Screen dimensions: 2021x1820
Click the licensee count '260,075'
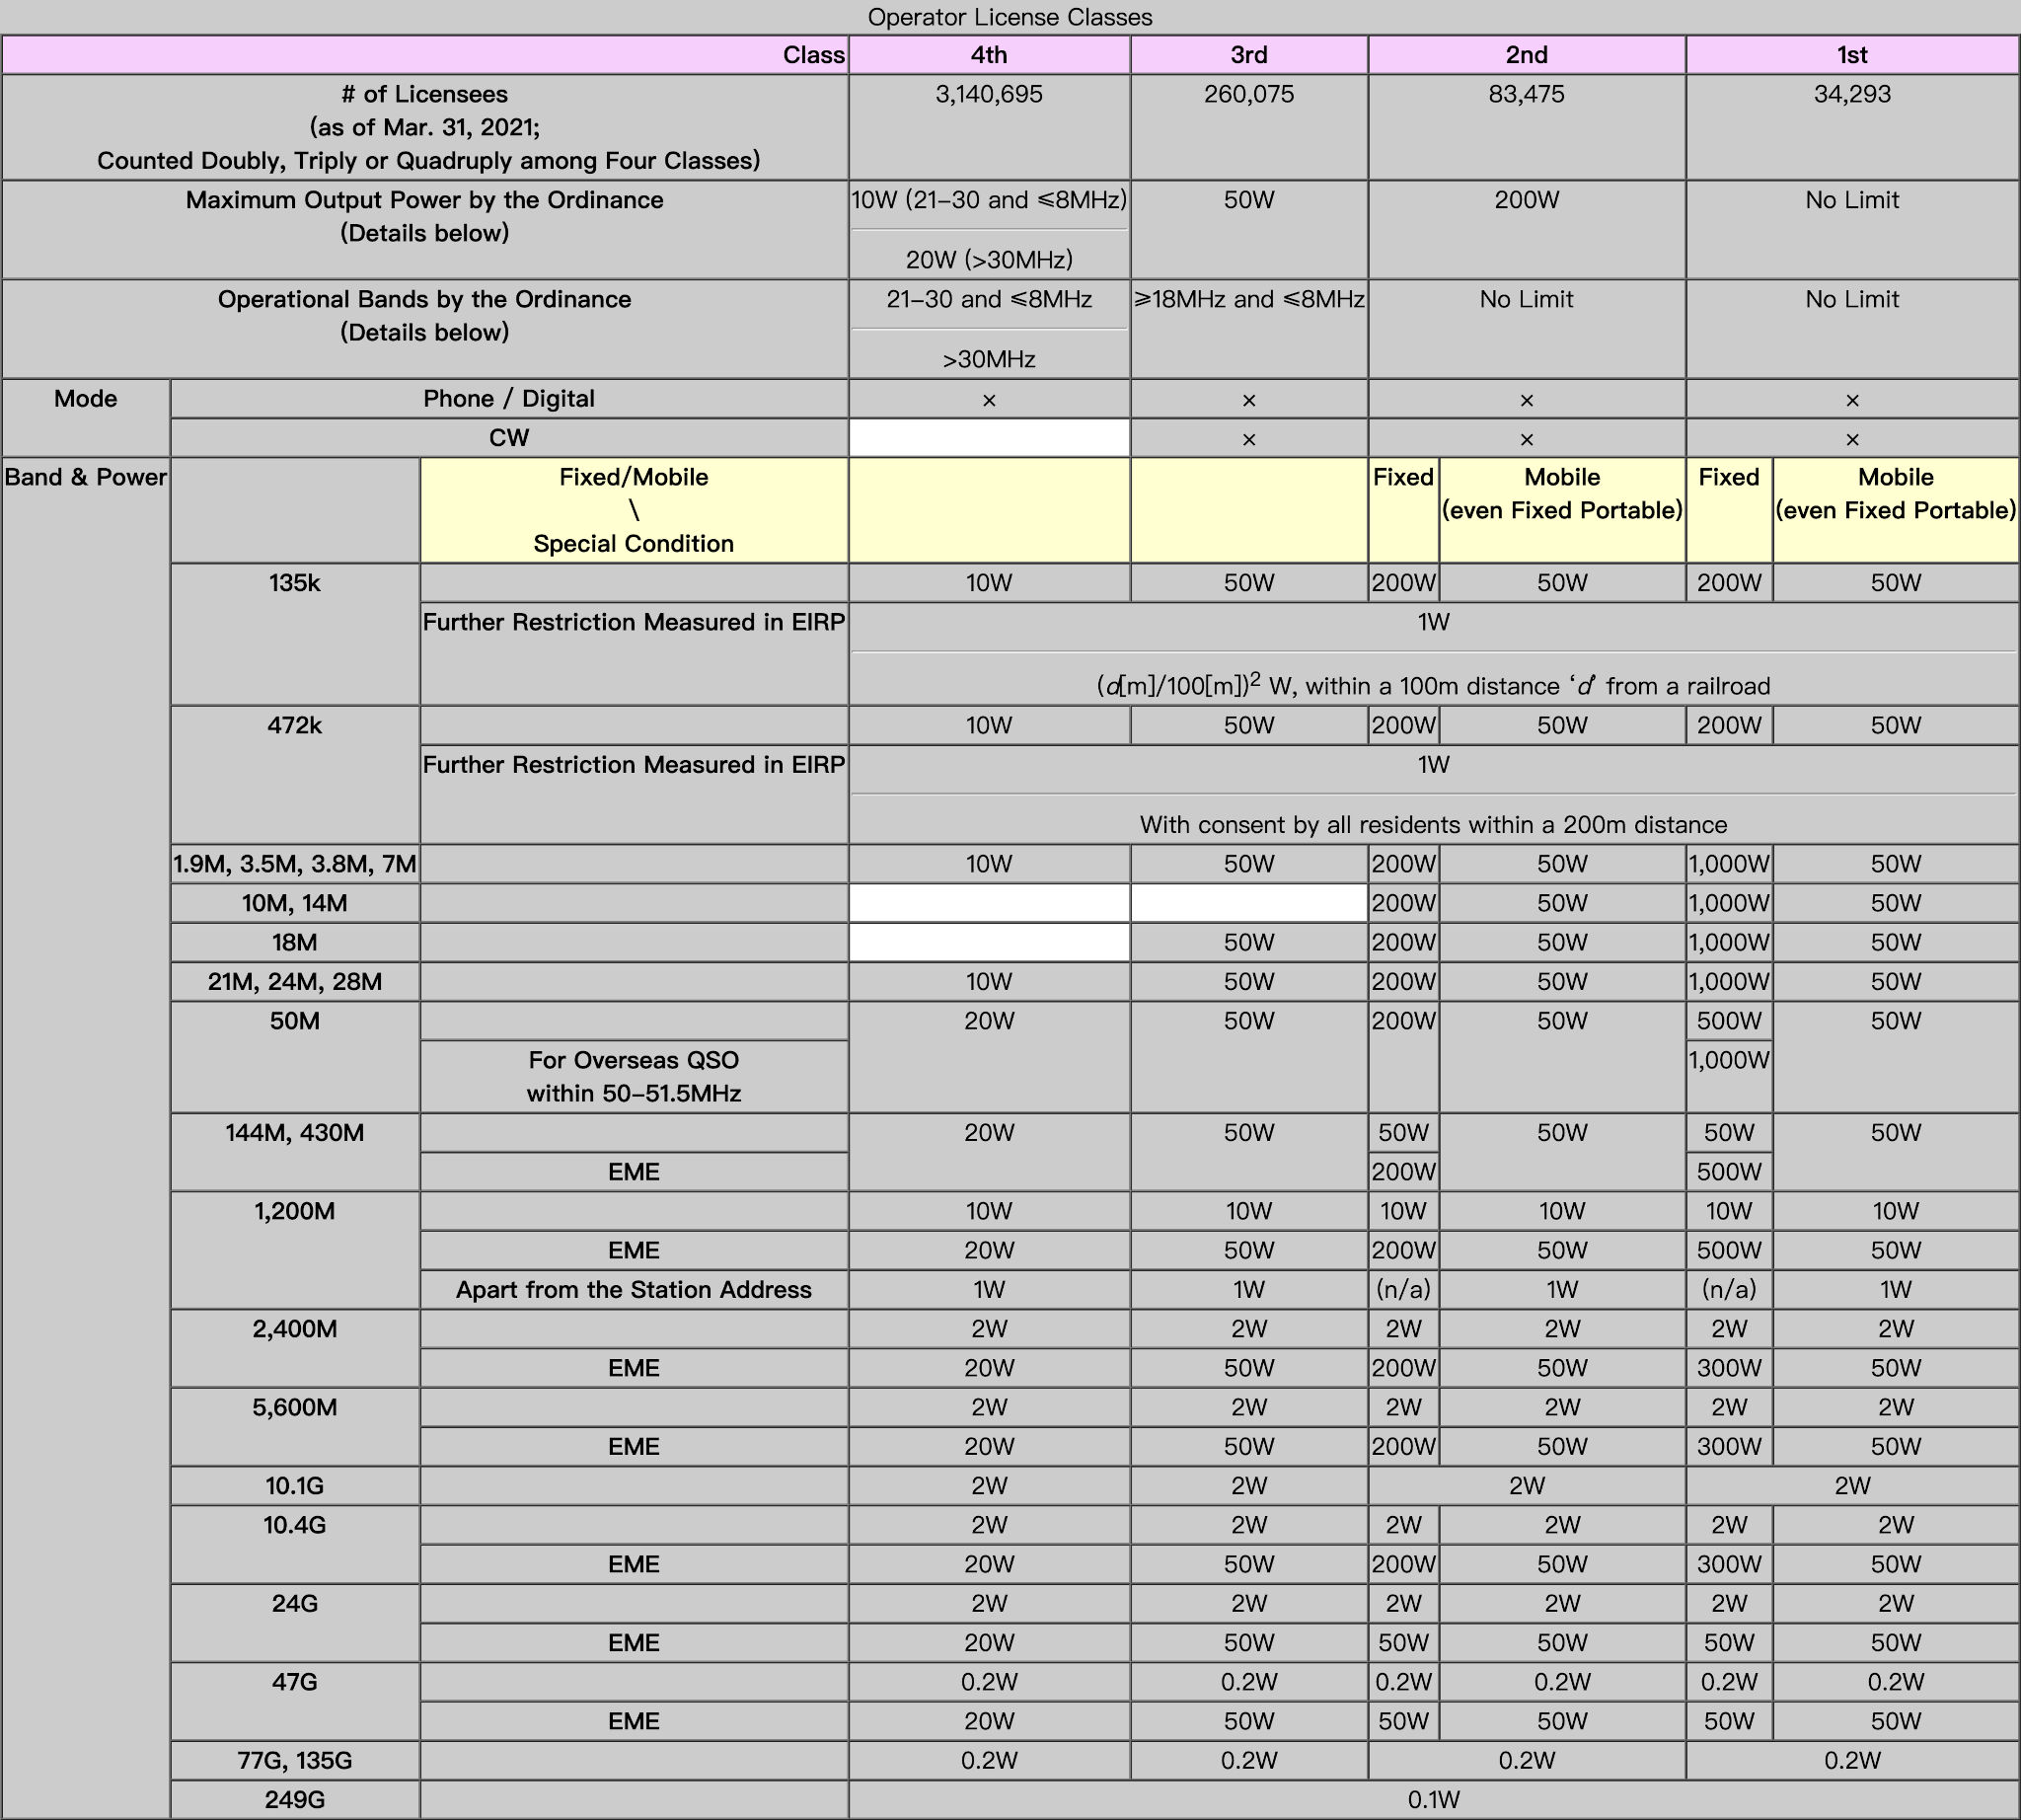(1249, 94)
